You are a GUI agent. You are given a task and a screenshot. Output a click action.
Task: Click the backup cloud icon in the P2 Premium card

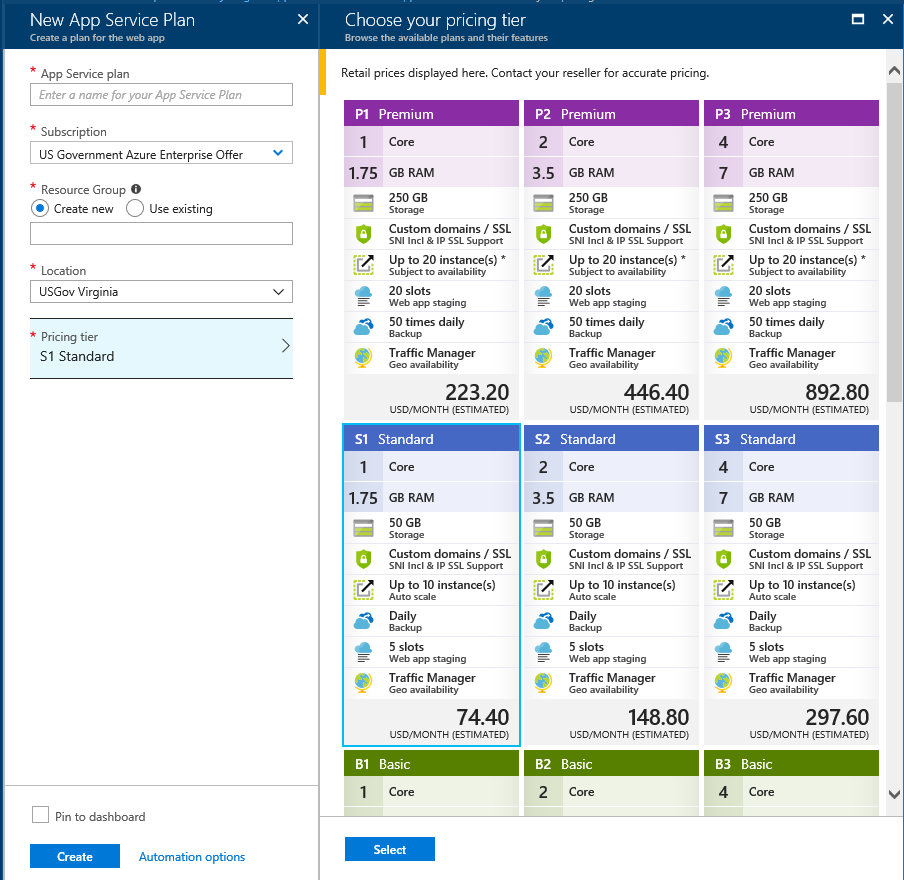point(543,327)
